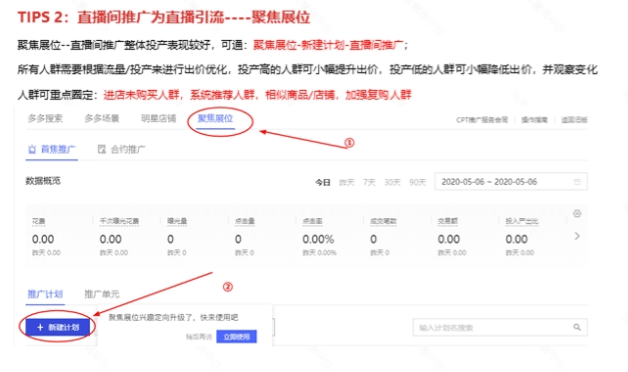Click the 成交笔数 metric label
Image resolution: width=628 pixels, height=372 pixels.
click(x=383, y=221)
